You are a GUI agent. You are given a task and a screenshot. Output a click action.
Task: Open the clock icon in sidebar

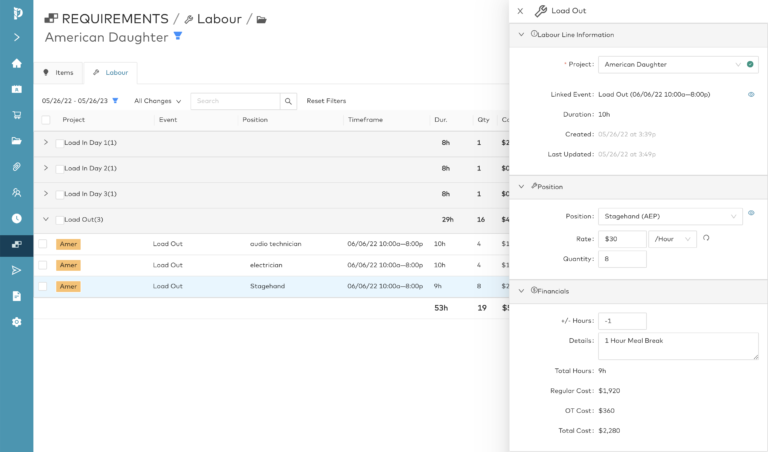pos(16,218)
